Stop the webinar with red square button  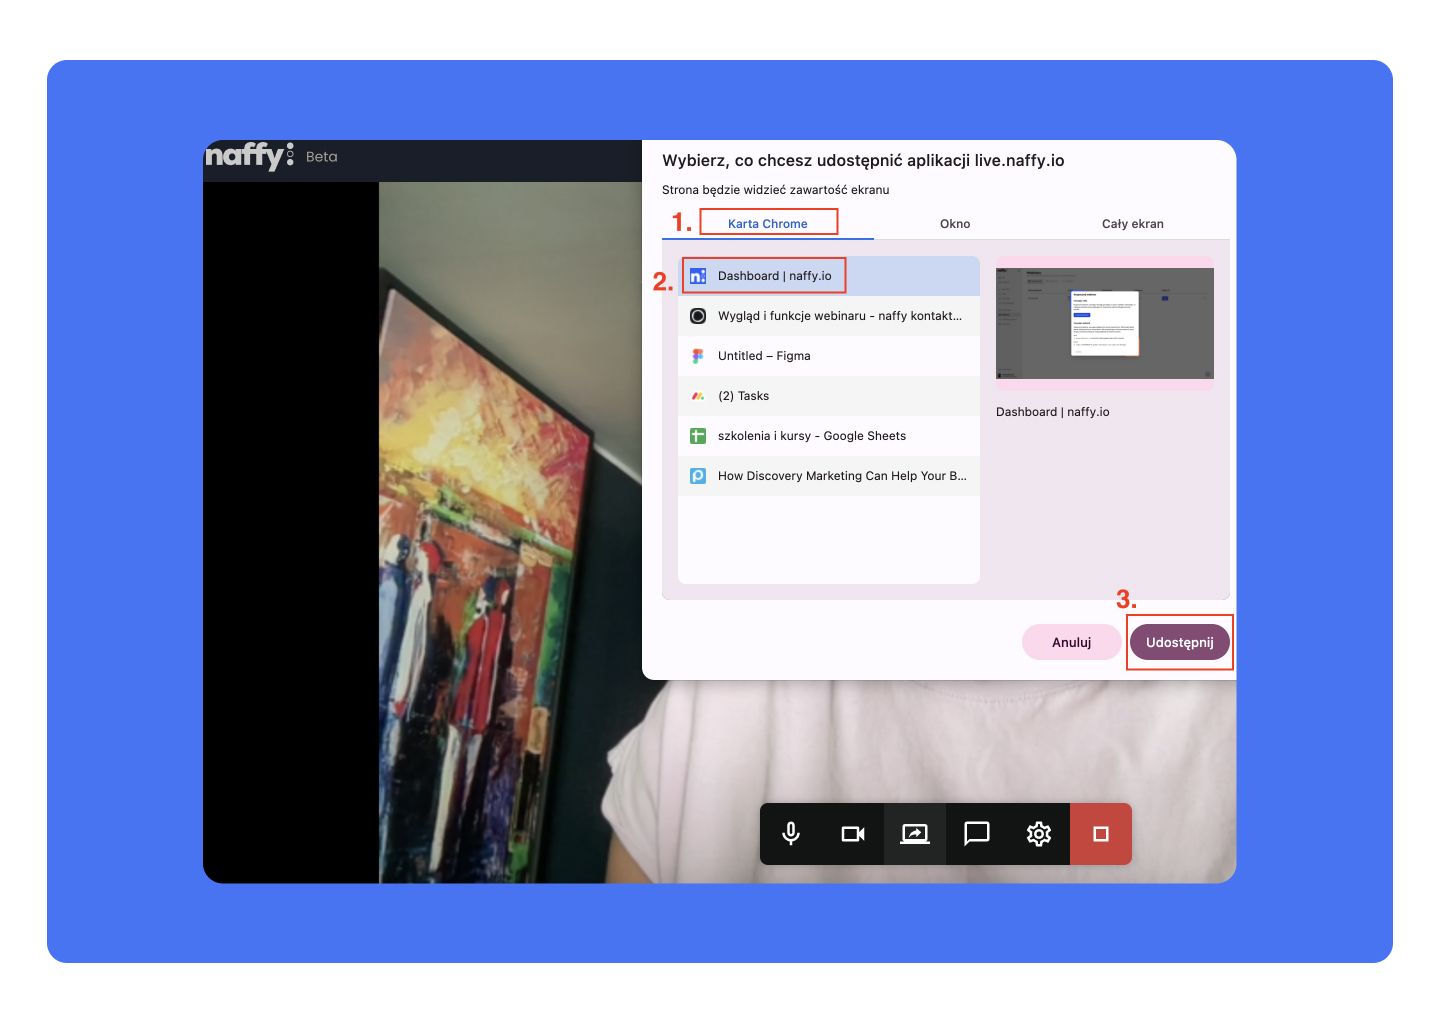(1101, 833)
